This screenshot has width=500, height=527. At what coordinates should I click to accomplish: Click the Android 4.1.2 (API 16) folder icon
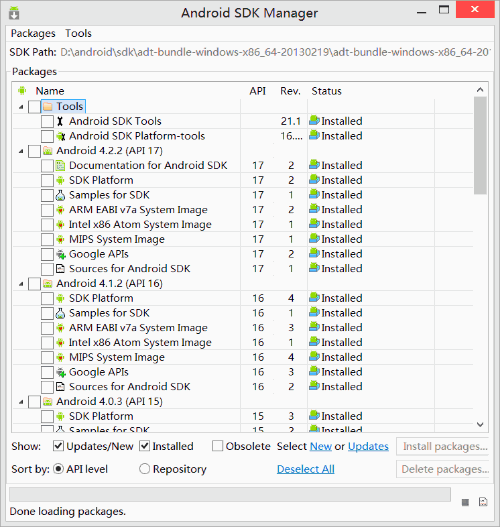click(48, 284)
